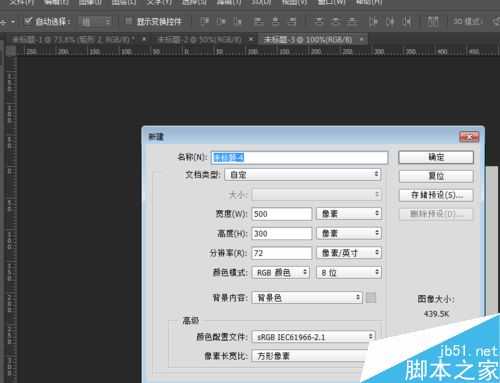Click the 高度 field showing 300
The image size is (500, 383).
point(282,233)
